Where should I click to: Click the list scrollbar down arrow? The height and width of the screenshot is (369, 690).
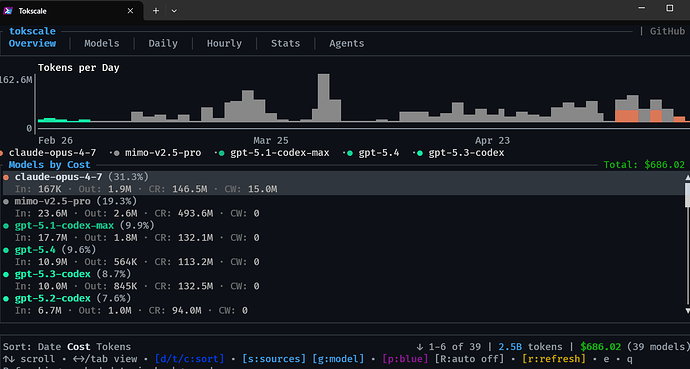pos(687,311)
